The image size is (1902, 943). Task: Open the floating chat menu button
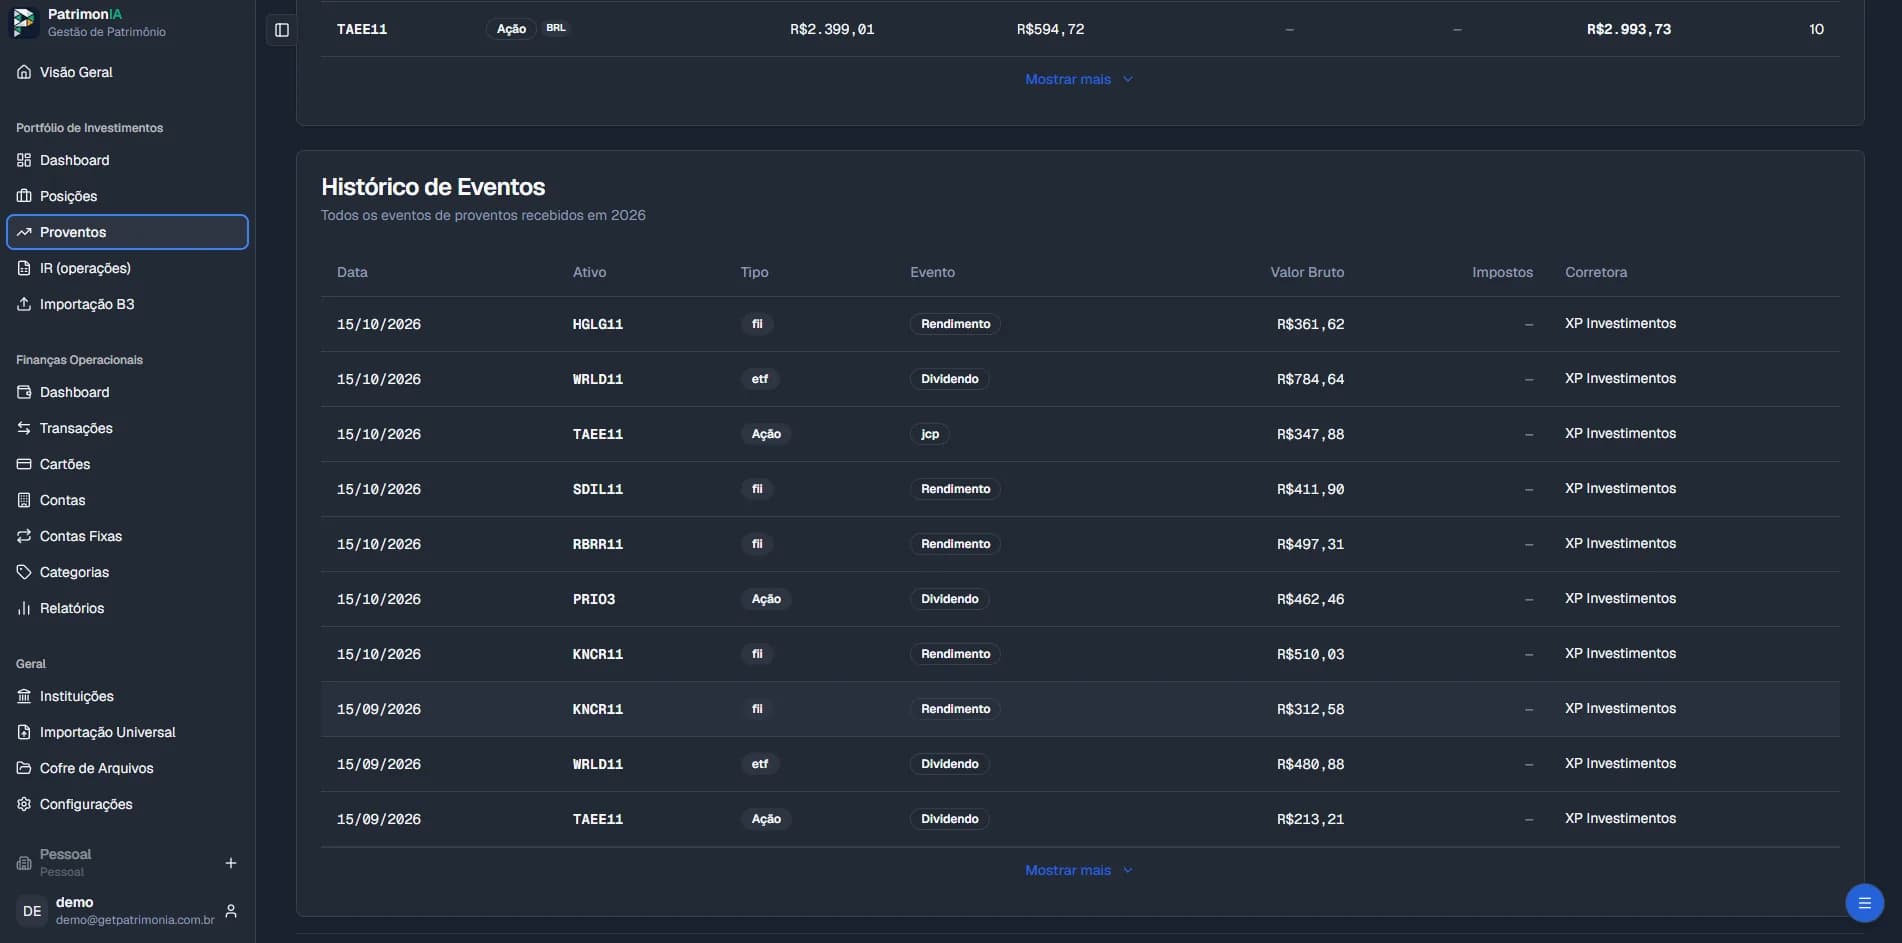(1864, 903)
